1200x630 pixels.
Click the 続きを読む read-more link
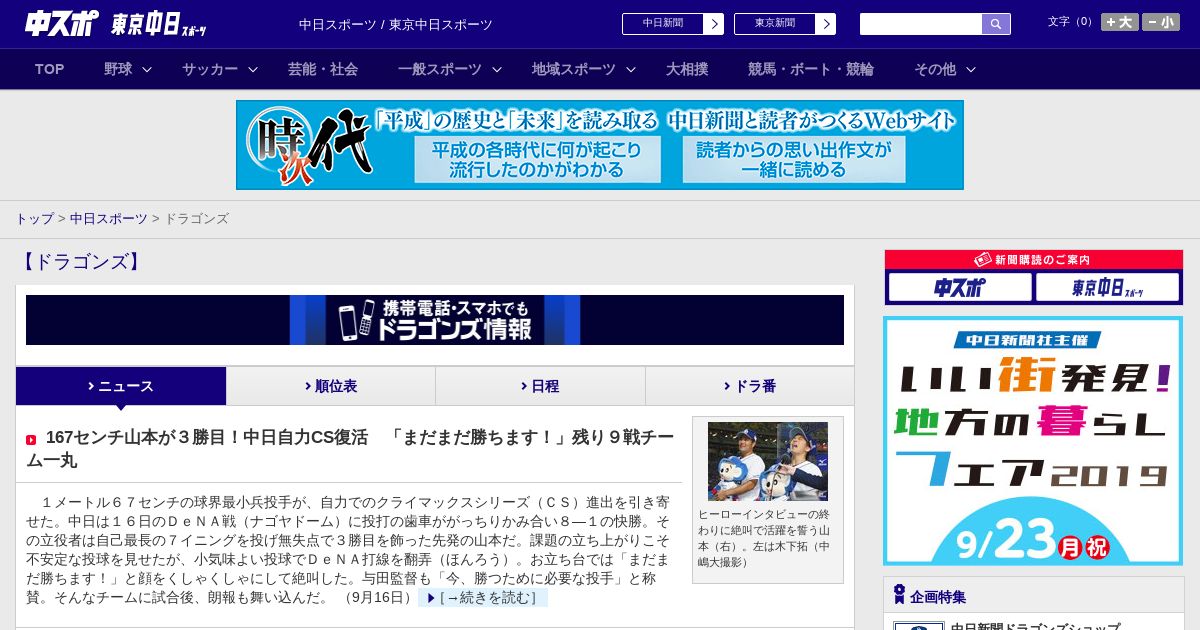click(x=483, y=597)
